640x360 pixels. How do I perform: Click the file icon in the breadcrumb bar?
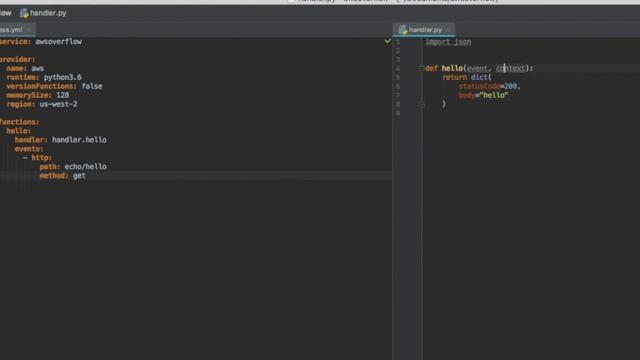(24, 13)
